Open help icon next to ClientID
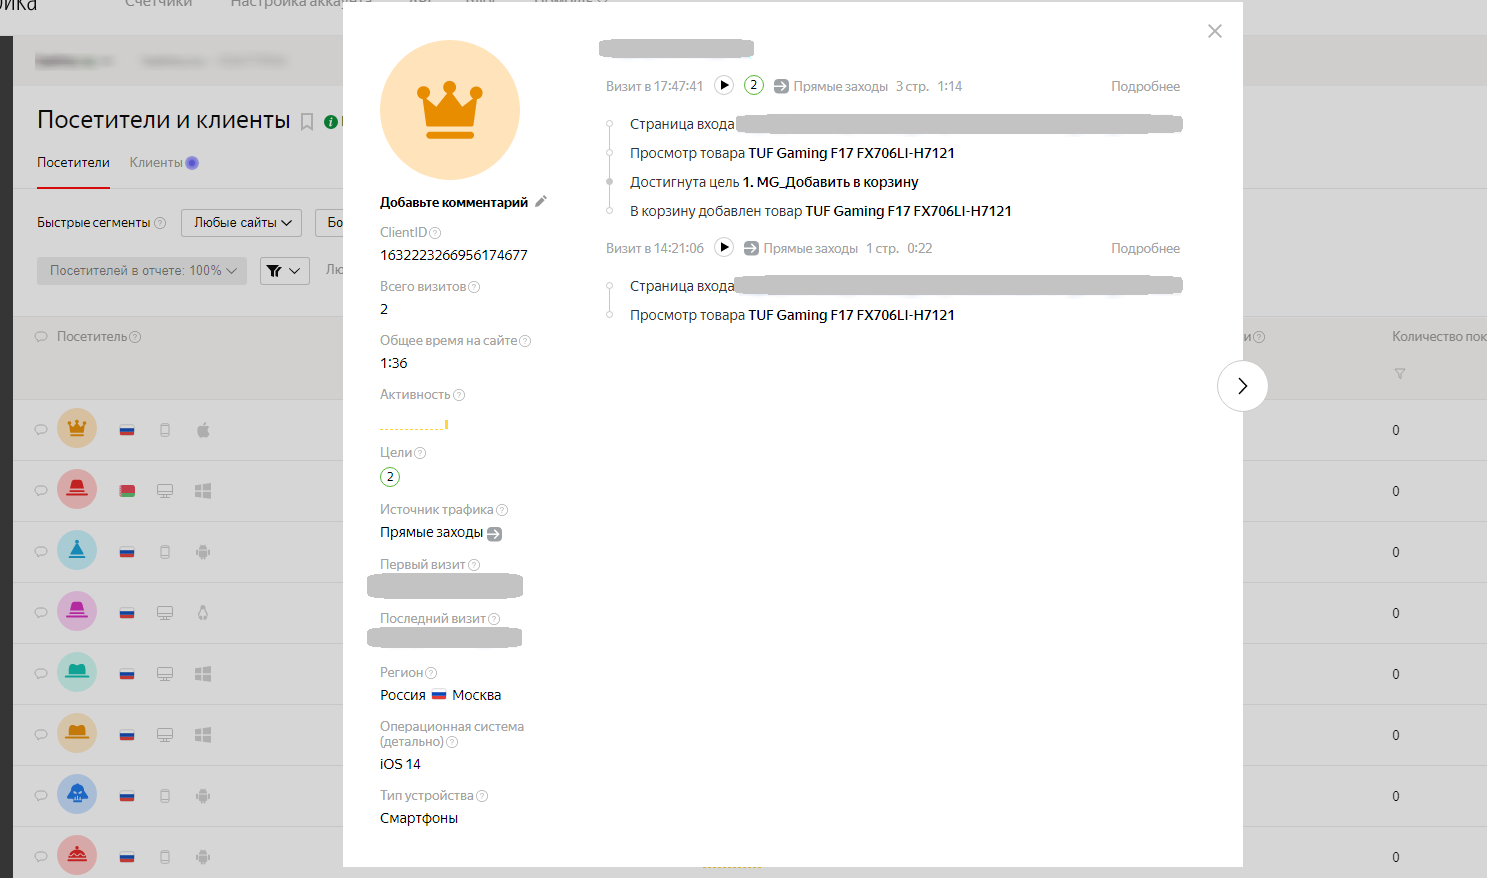 (435, 233)
